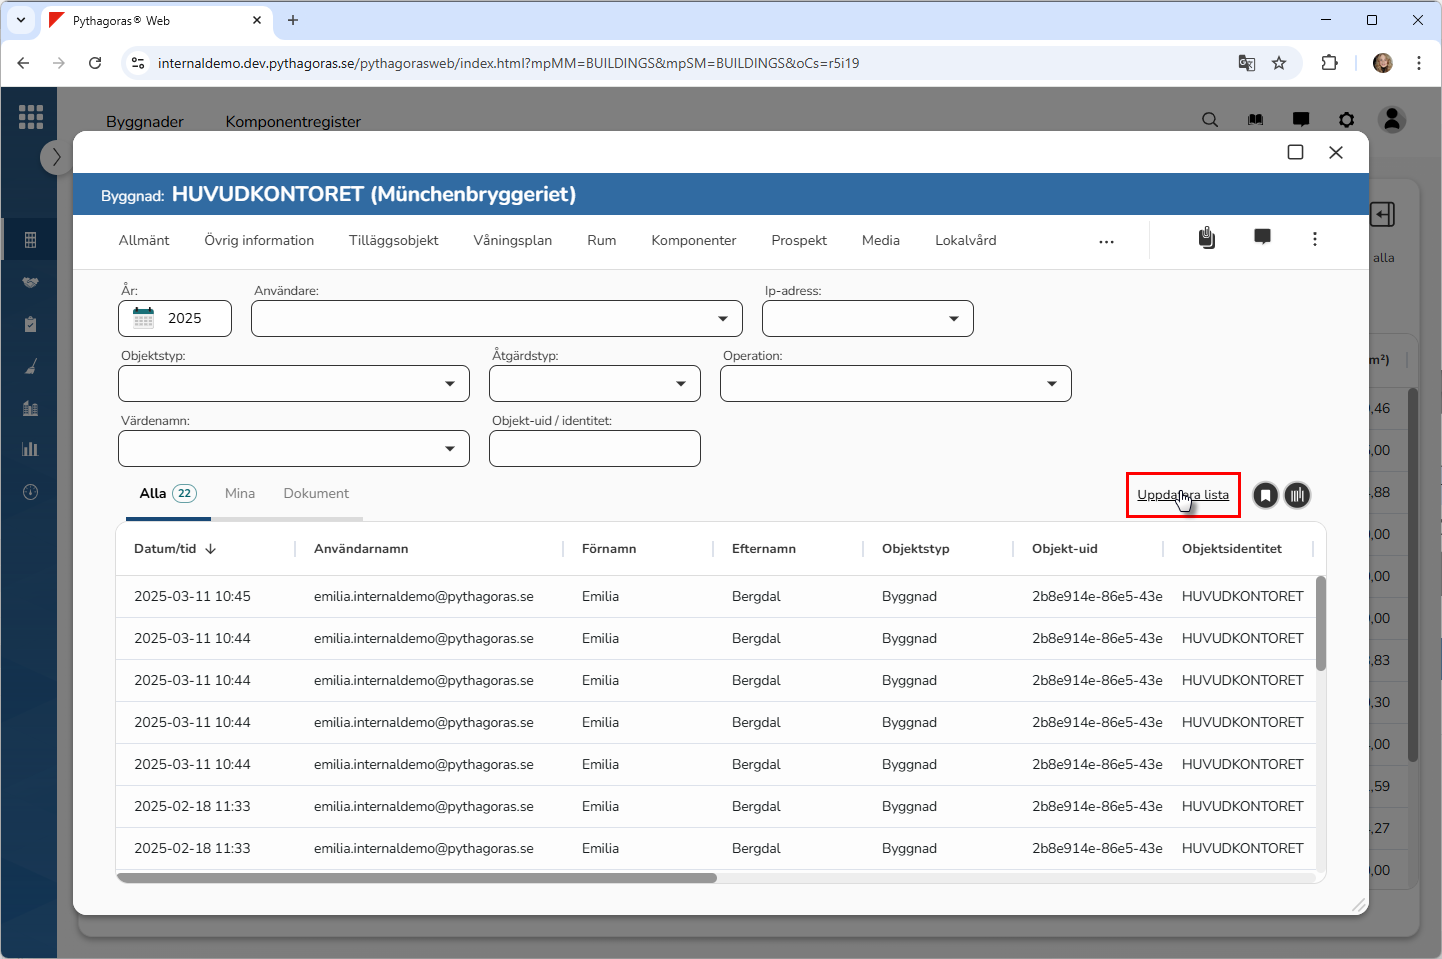The image size is (1442, 959).
Task: Click the column chooser icon above the table
Action: [1297, 495]
